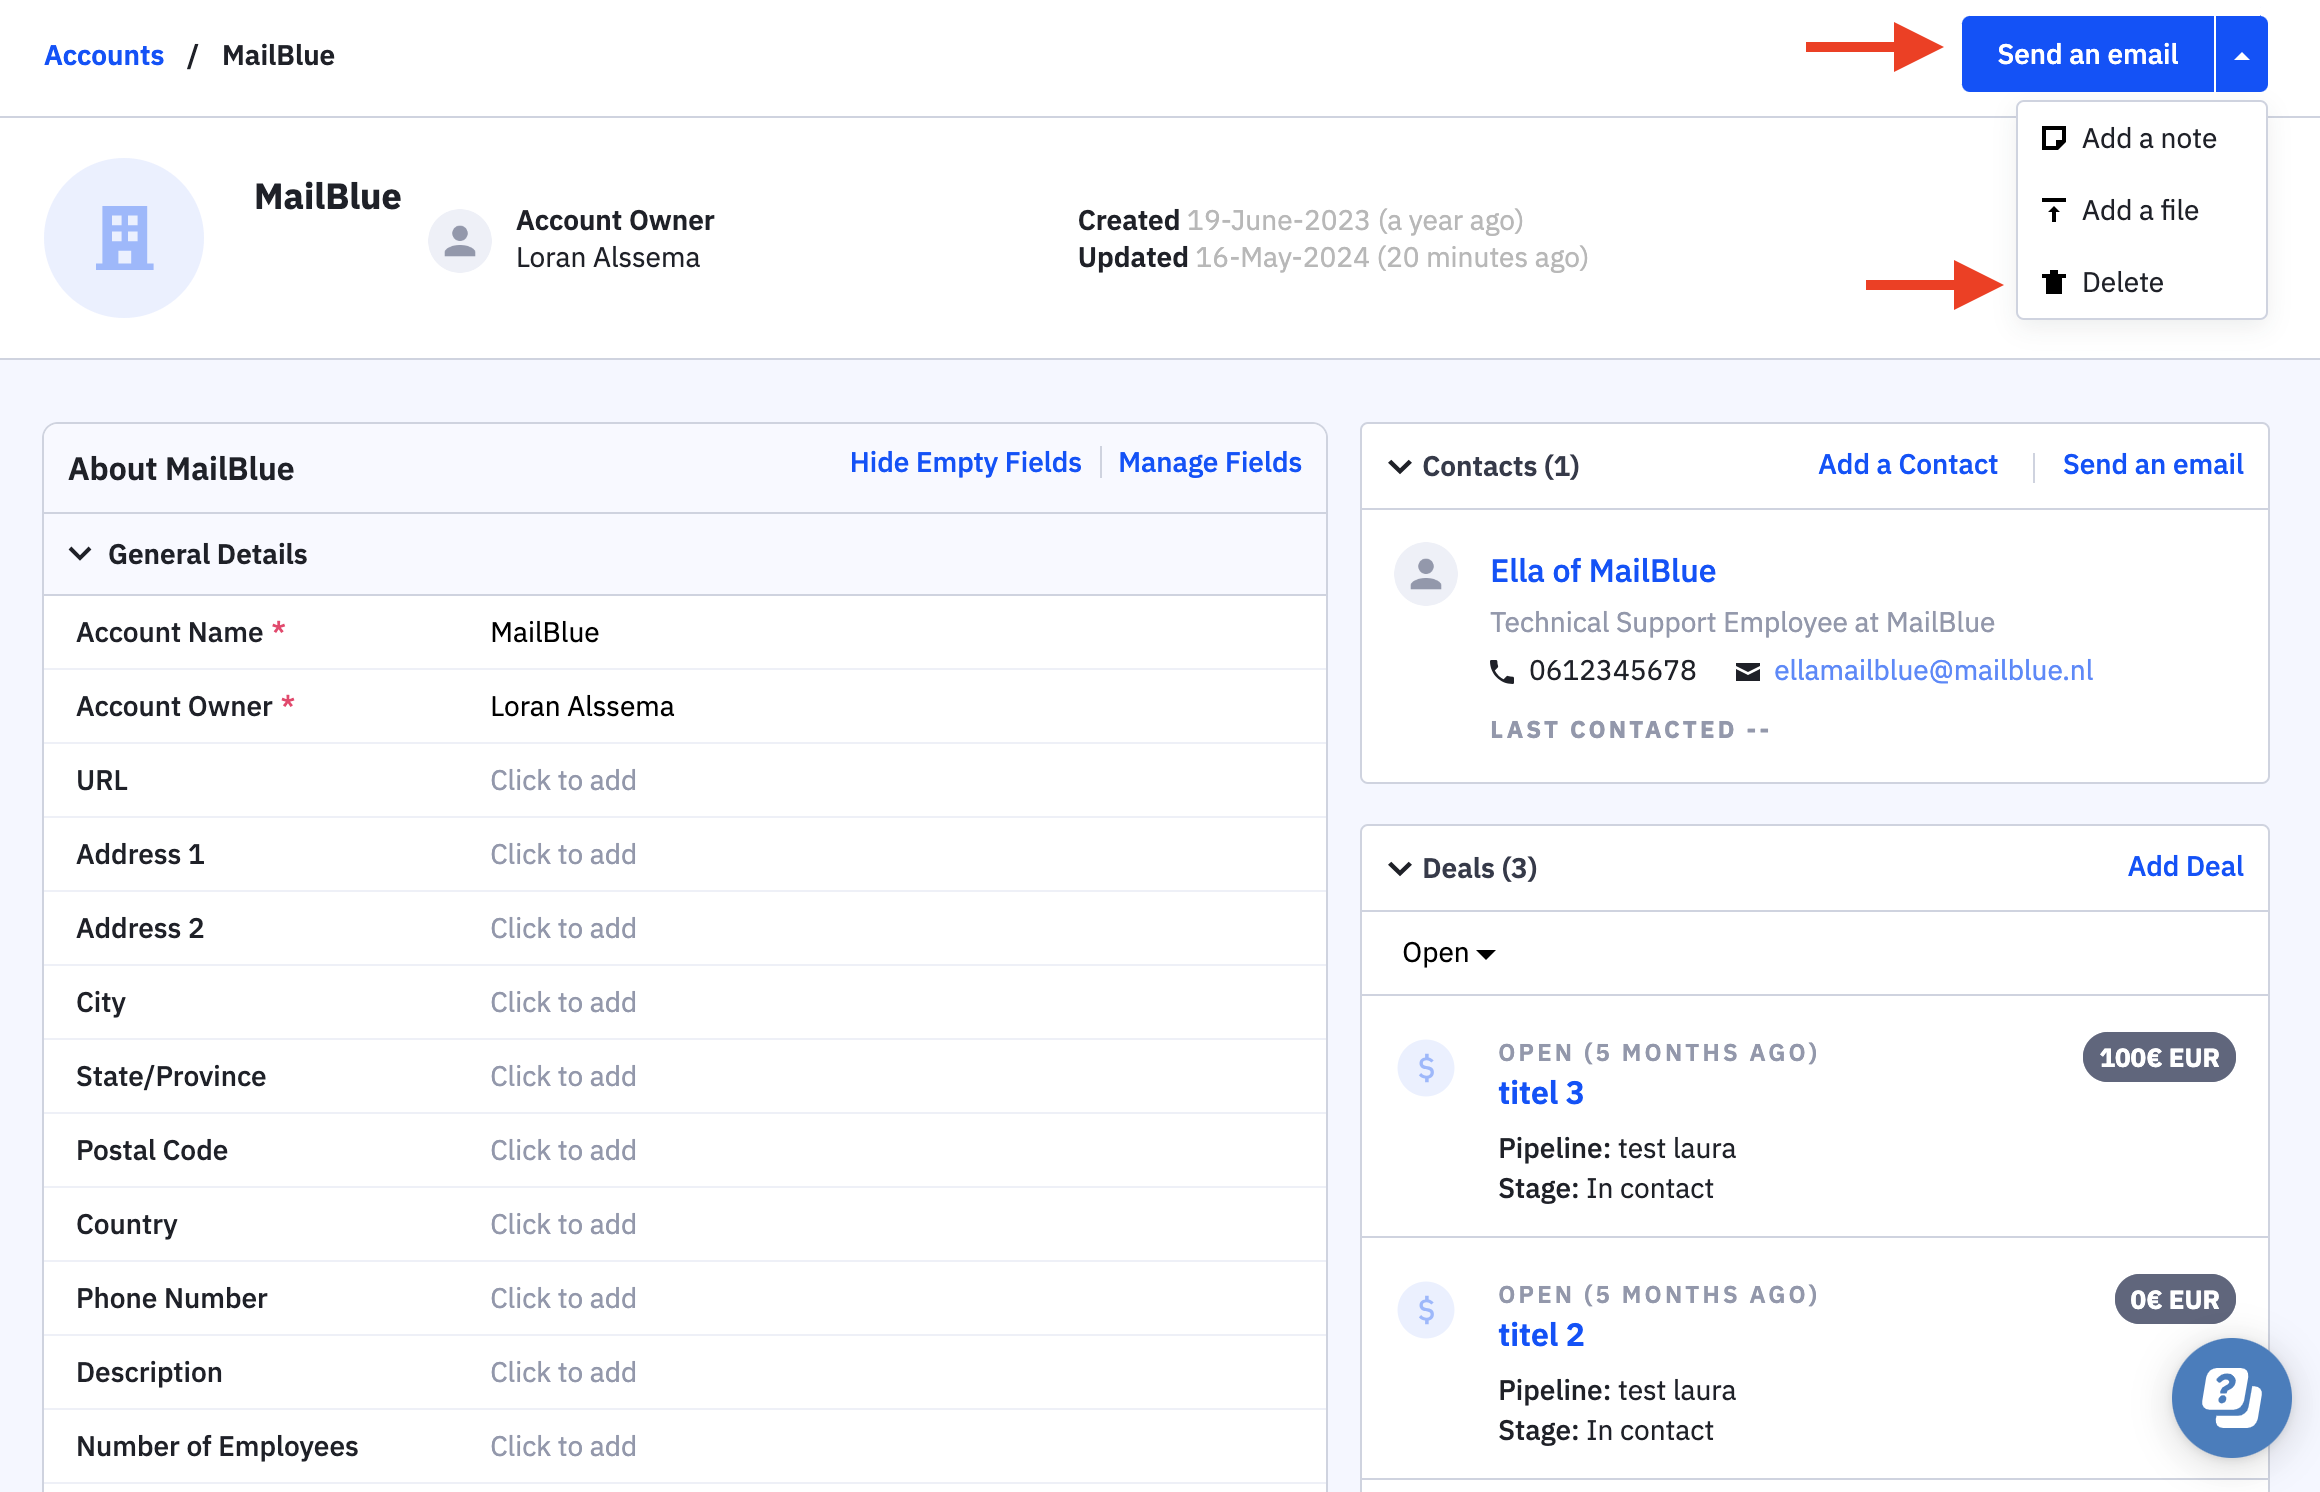Click to add Country value
The image size is (2320, 1492).
pyautogui.click(x=563, y=1224)
